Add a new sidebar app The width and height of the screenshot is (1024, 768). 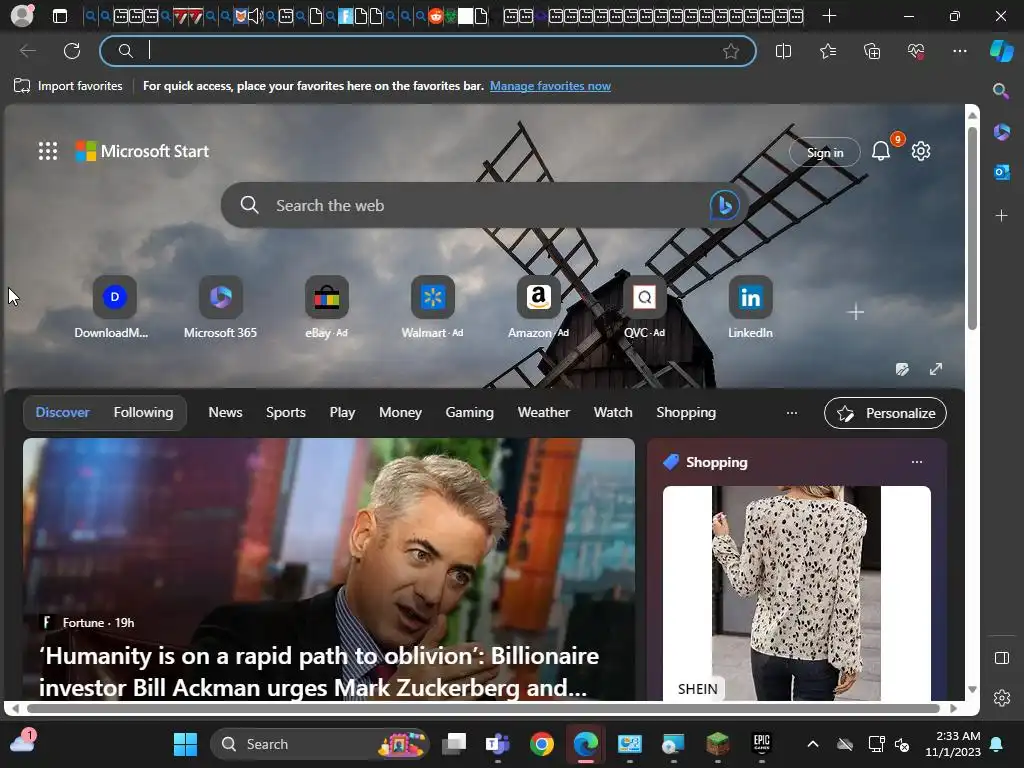[1001, 216]
